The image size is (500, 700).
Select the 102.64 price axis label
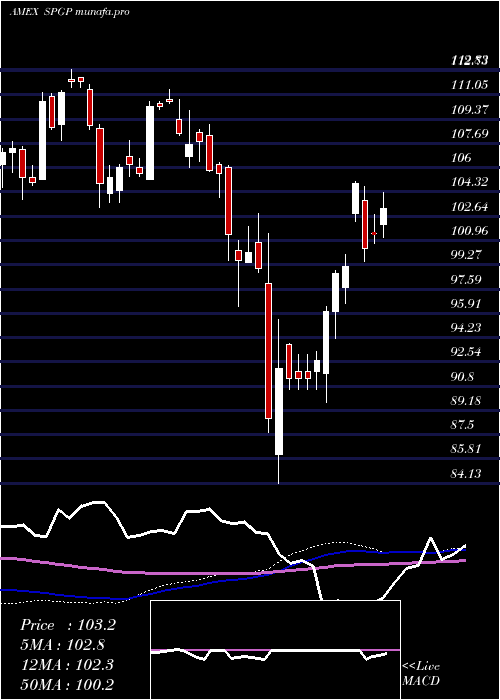tap(469, 207)
